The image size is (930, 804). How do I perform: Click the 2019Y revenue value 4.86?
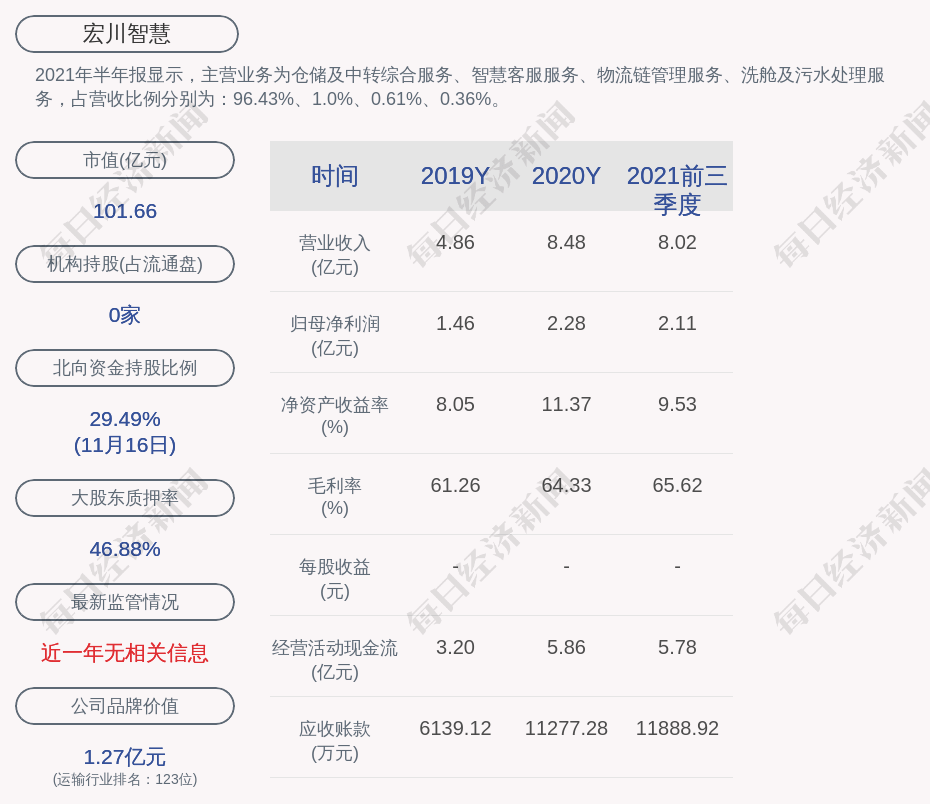click(x=455, y=243)
